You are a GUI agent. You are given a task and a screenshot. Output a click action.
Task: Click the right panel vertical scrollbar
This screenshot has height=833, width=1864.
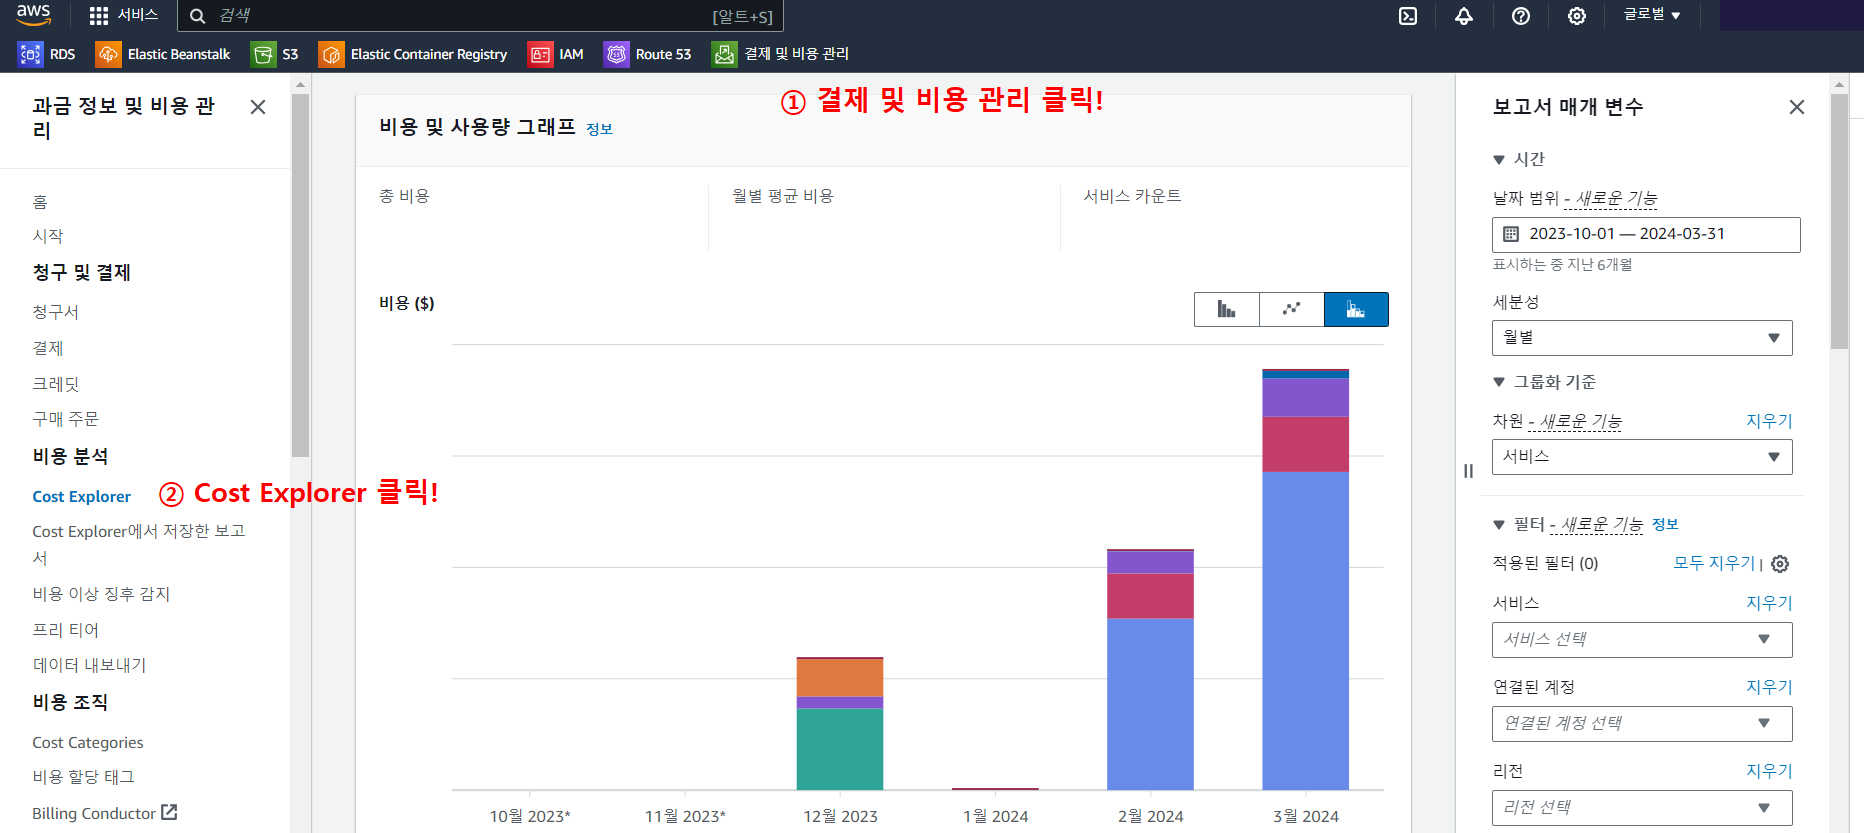click(x=1839, y=220)
